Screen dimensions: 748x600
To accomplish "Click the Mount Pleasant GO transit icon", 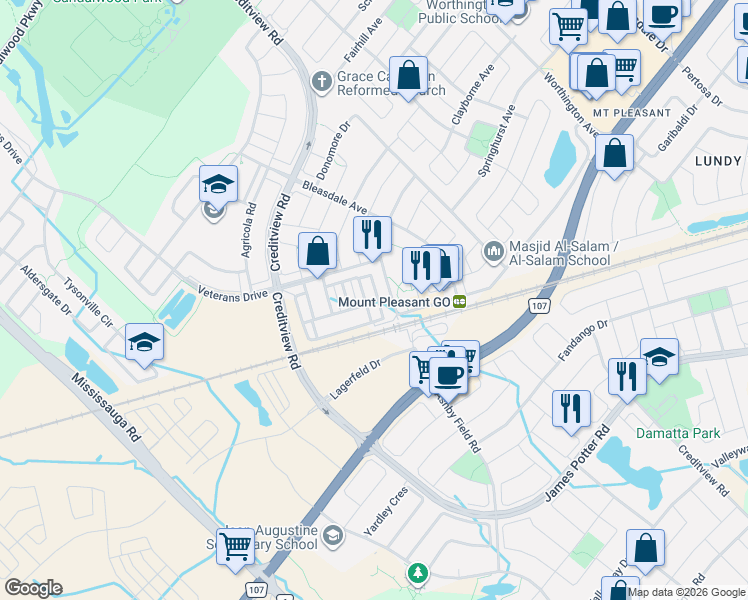I will [x=459, y=302].
